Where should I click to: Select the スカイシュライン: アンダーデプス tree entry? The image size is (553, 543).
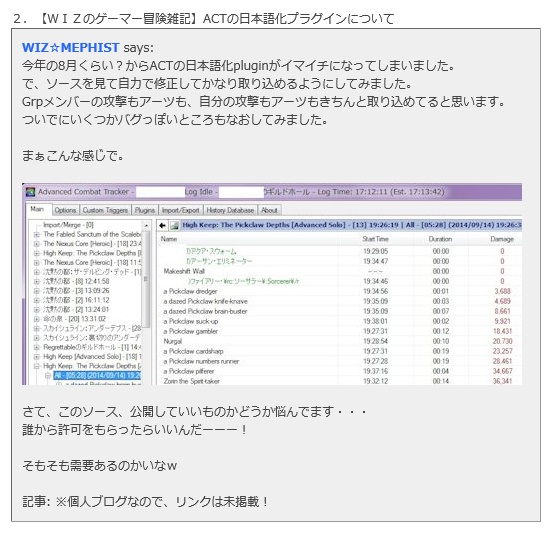tap(92, 329)
